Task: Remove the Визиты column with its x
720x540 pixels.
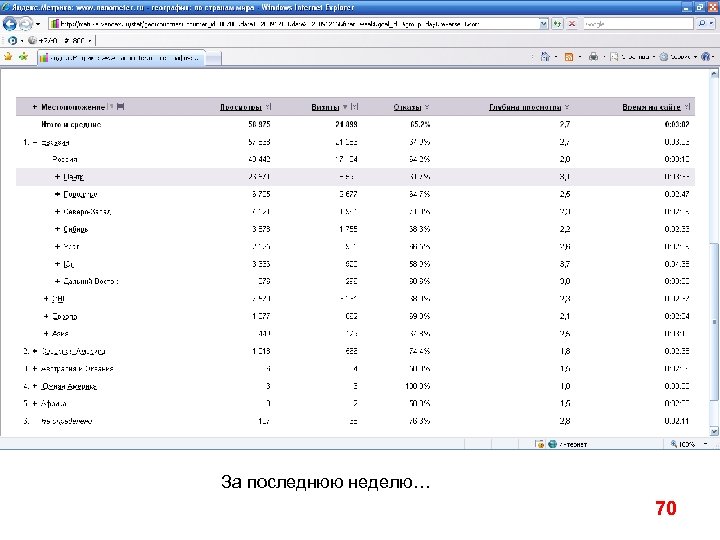Action: click(354, 107)
